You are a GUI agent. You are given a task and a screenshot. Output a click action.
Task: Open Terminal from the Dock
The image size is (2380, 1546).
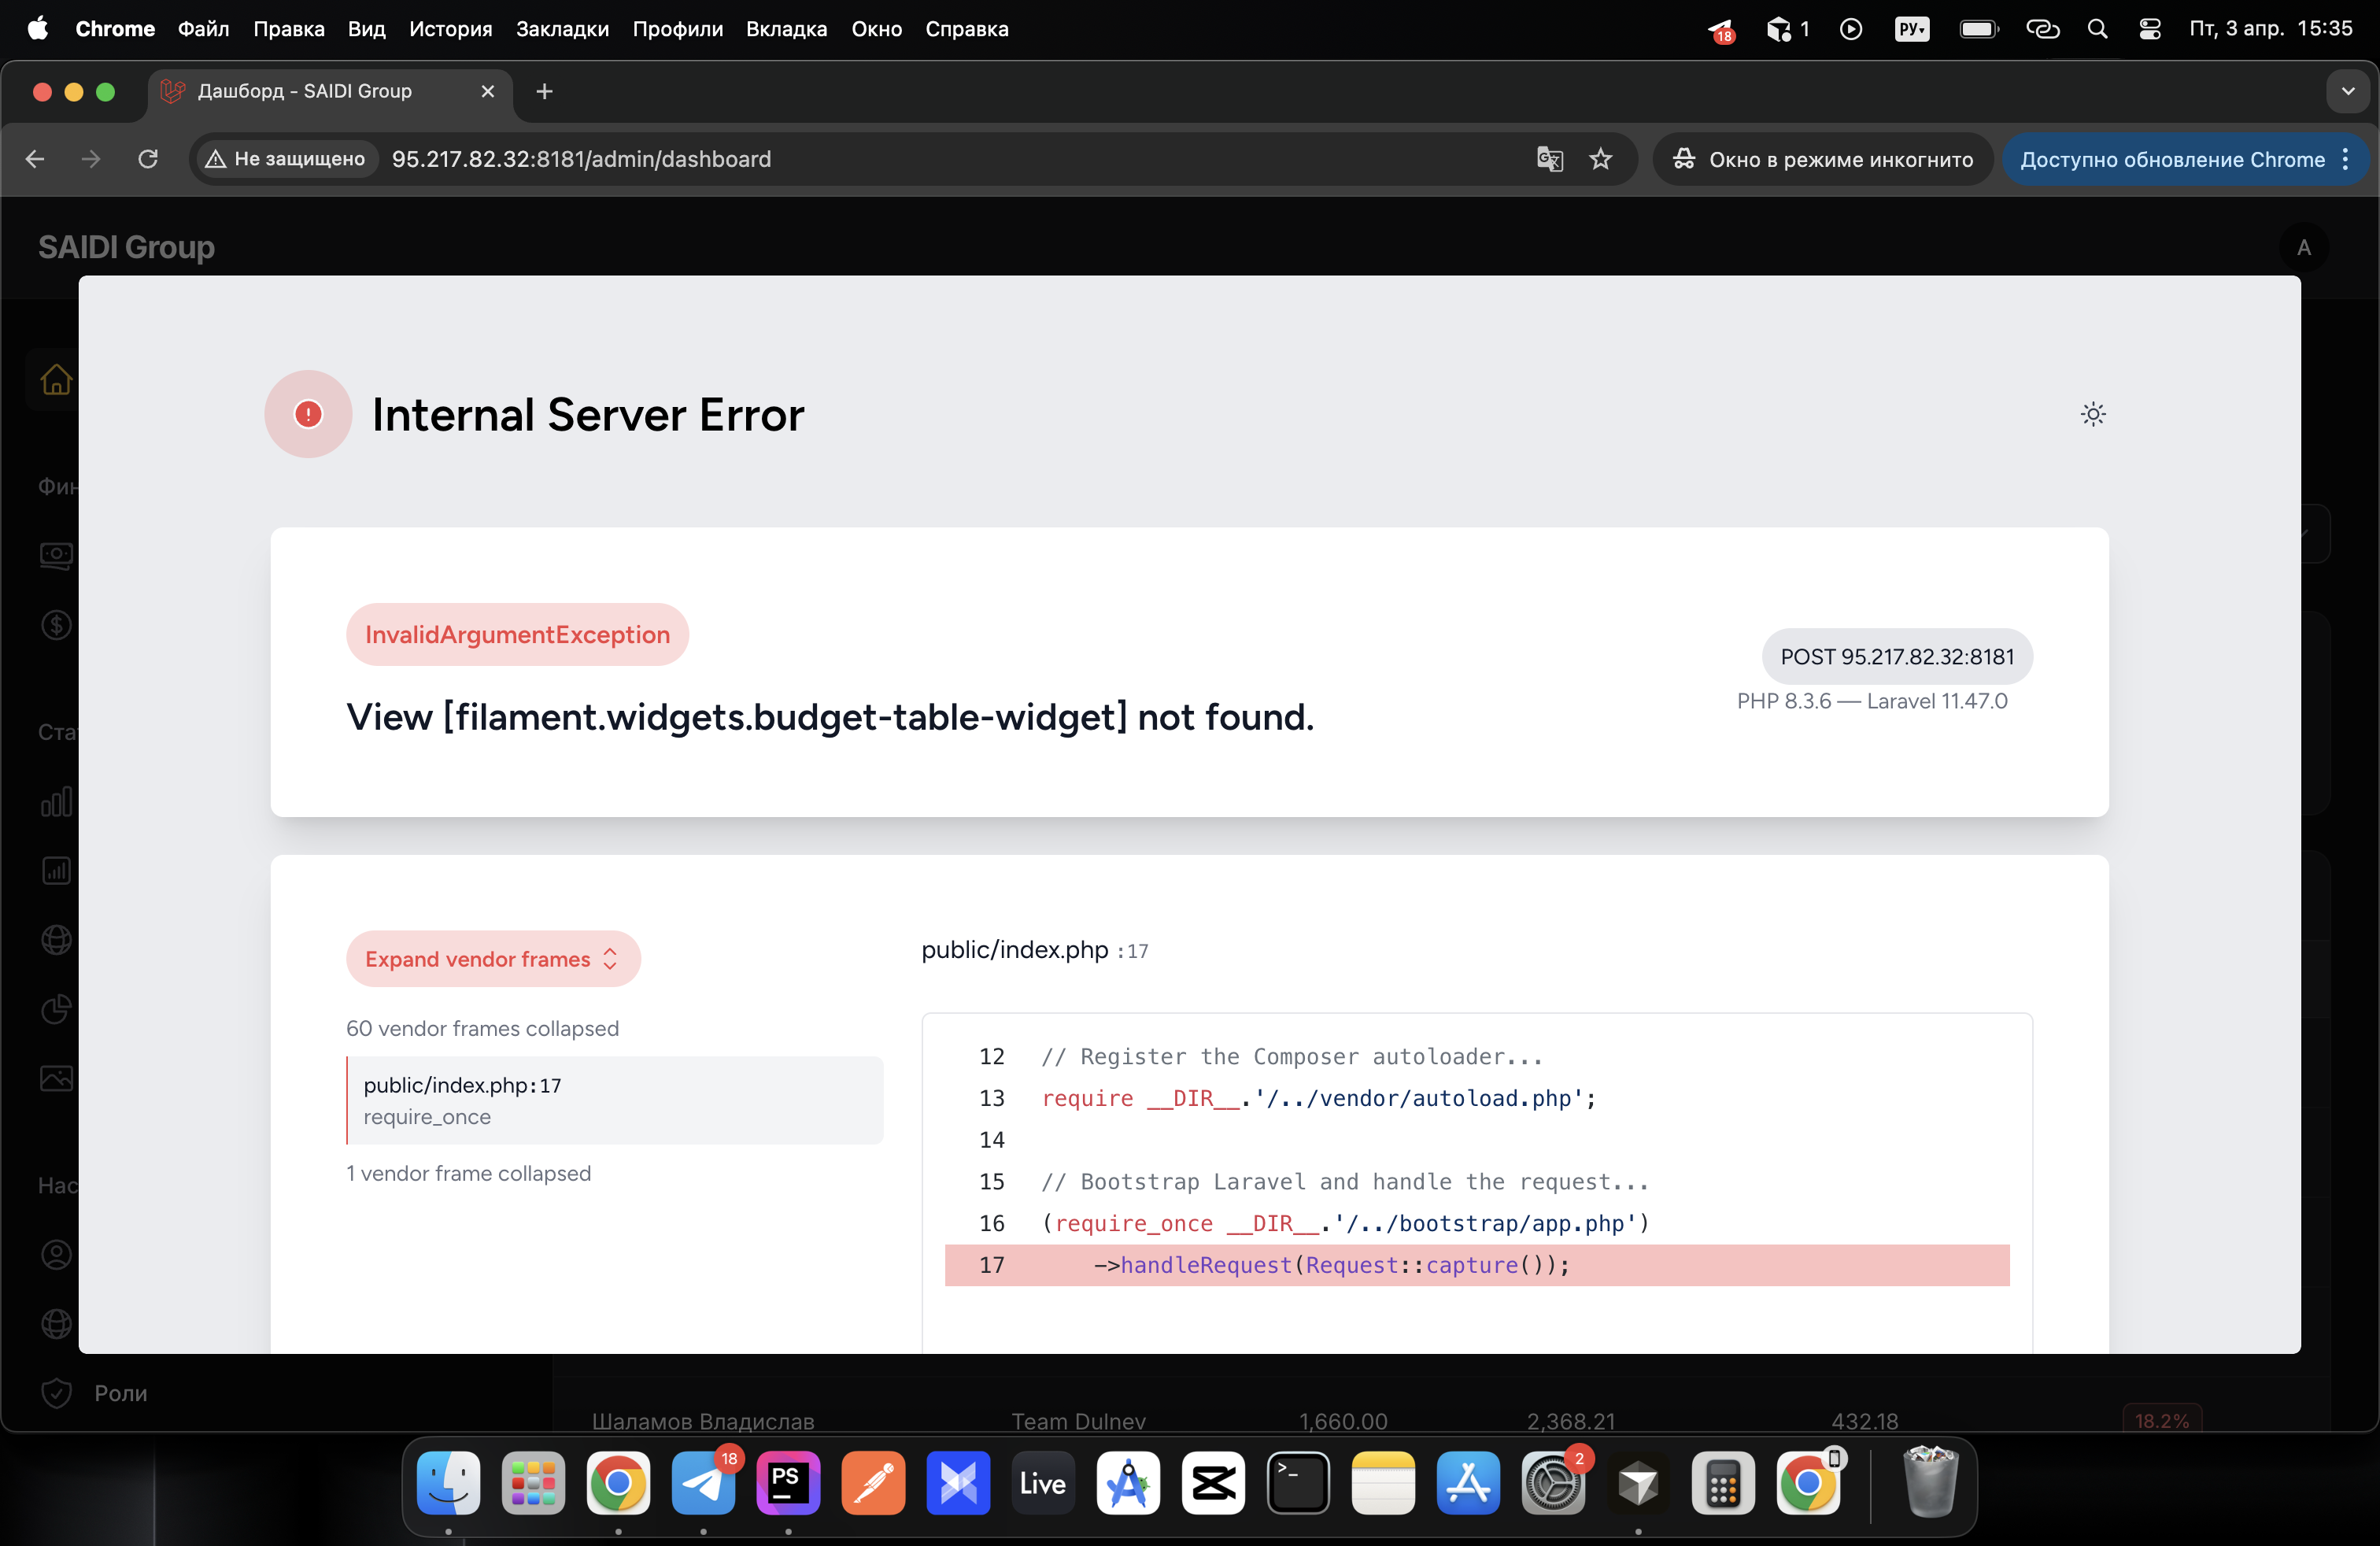click(1298, 1483)
